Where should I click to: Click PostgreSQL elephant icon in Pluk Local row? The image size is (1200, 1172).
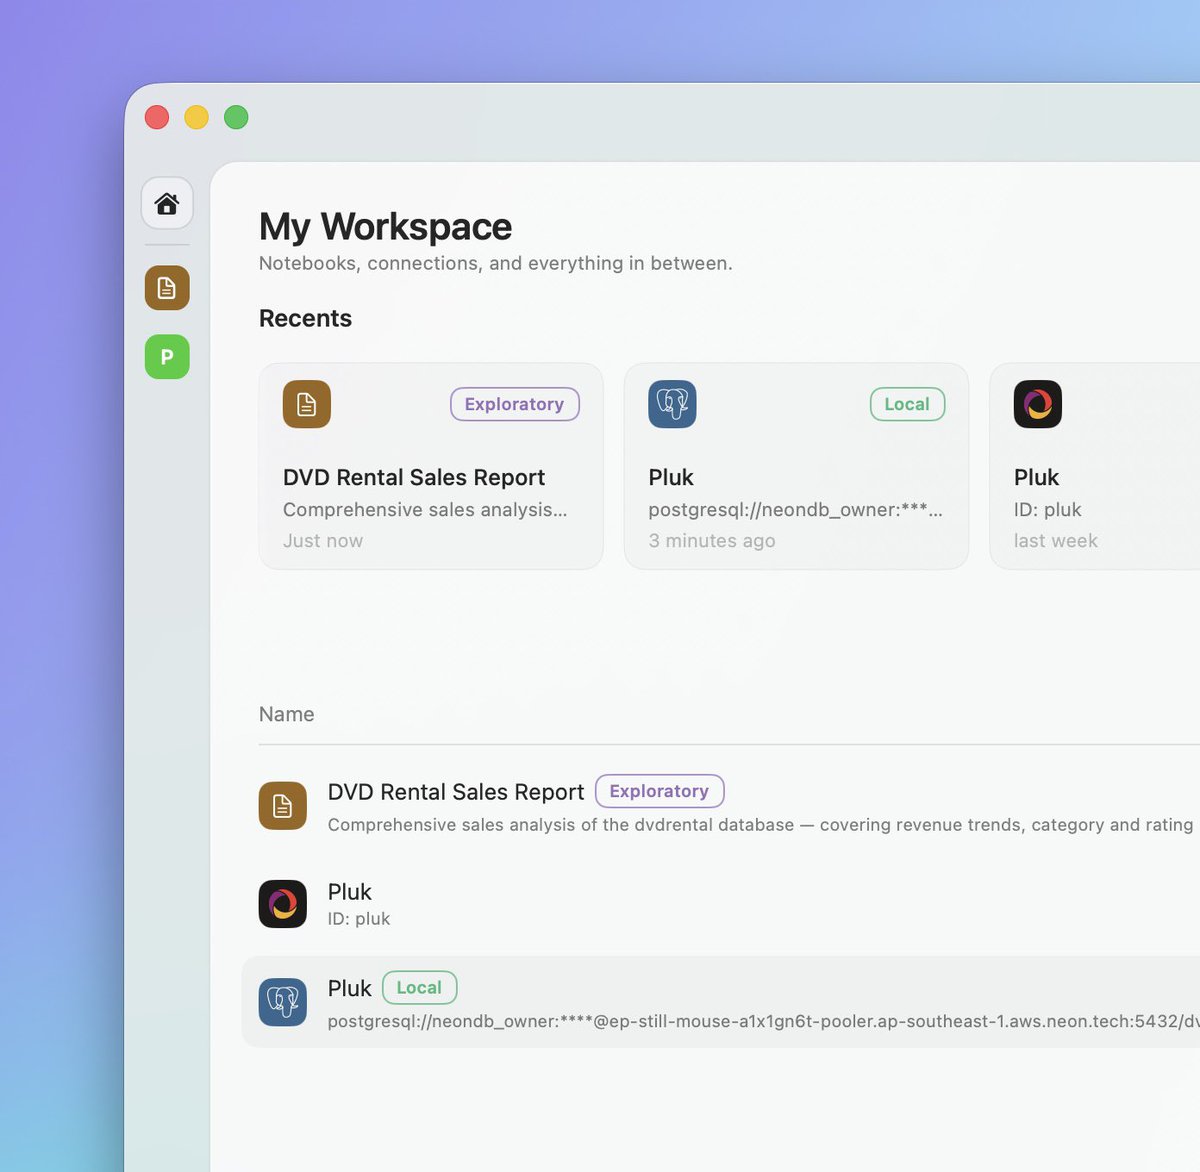coord(283,1002)
